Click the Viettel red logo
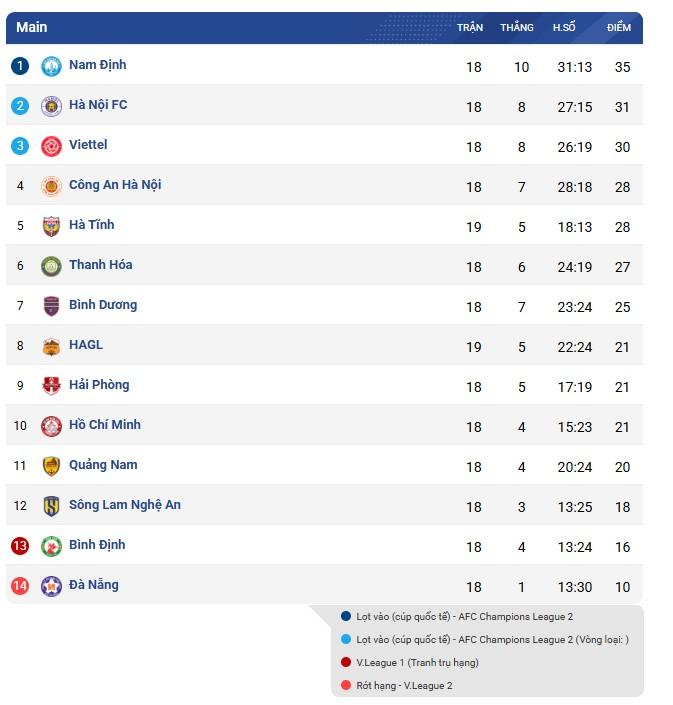 [51, 146]
